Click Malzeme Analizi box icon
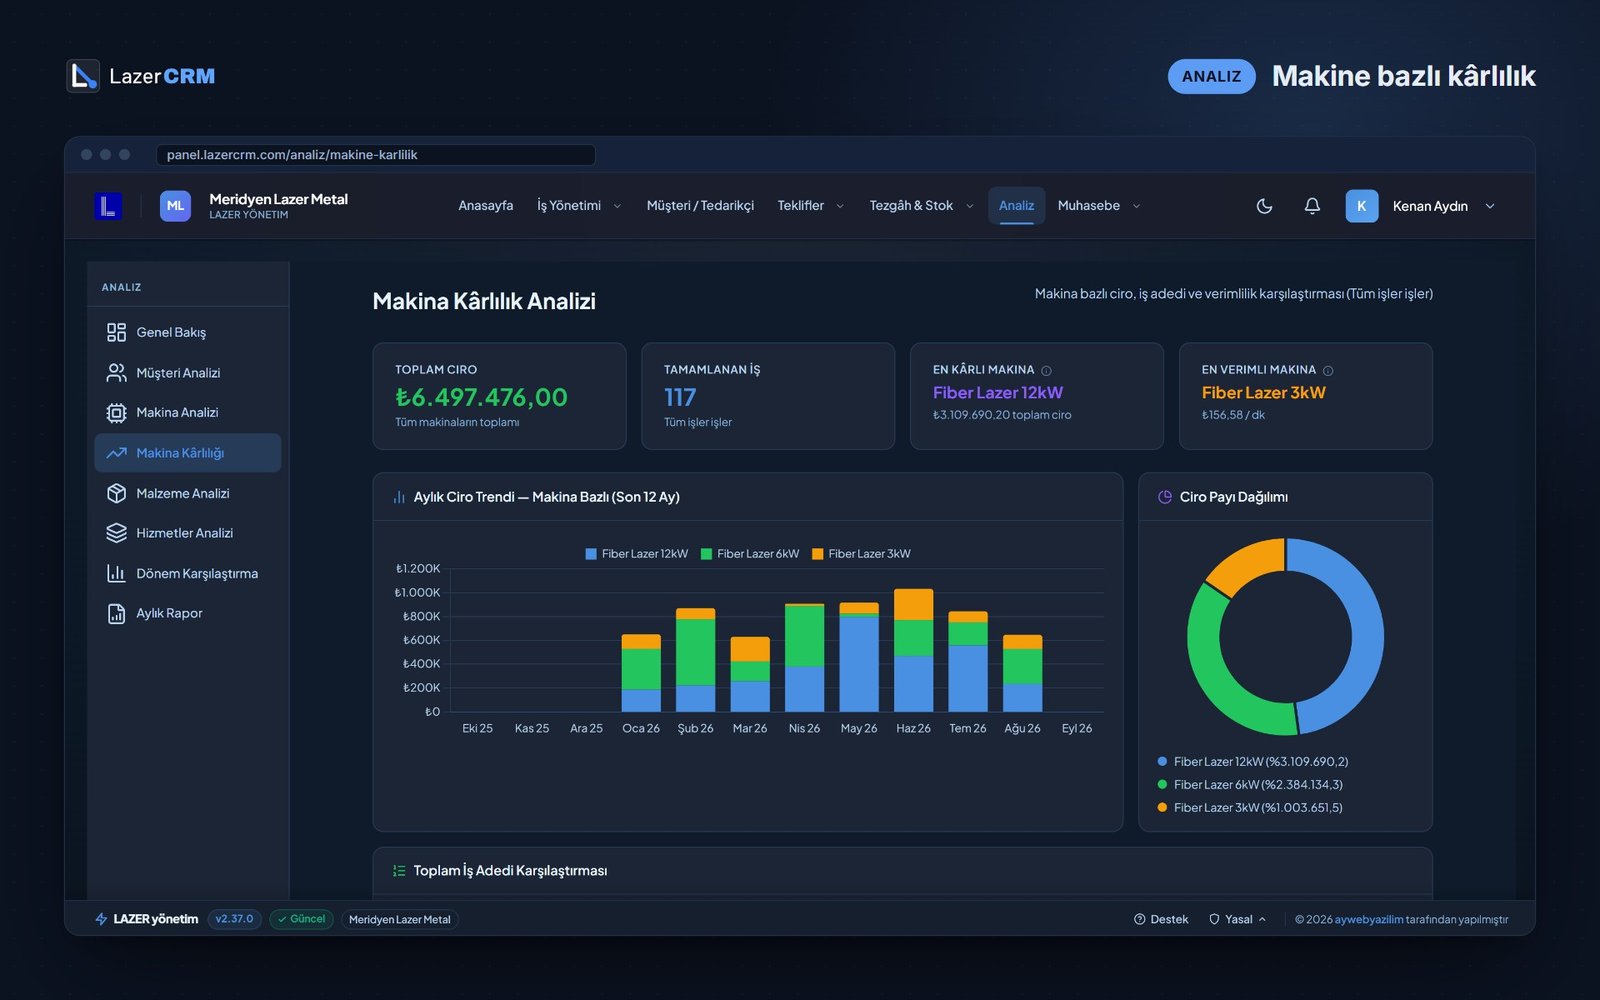1600x1000 pixels. [x=116, y=493]
